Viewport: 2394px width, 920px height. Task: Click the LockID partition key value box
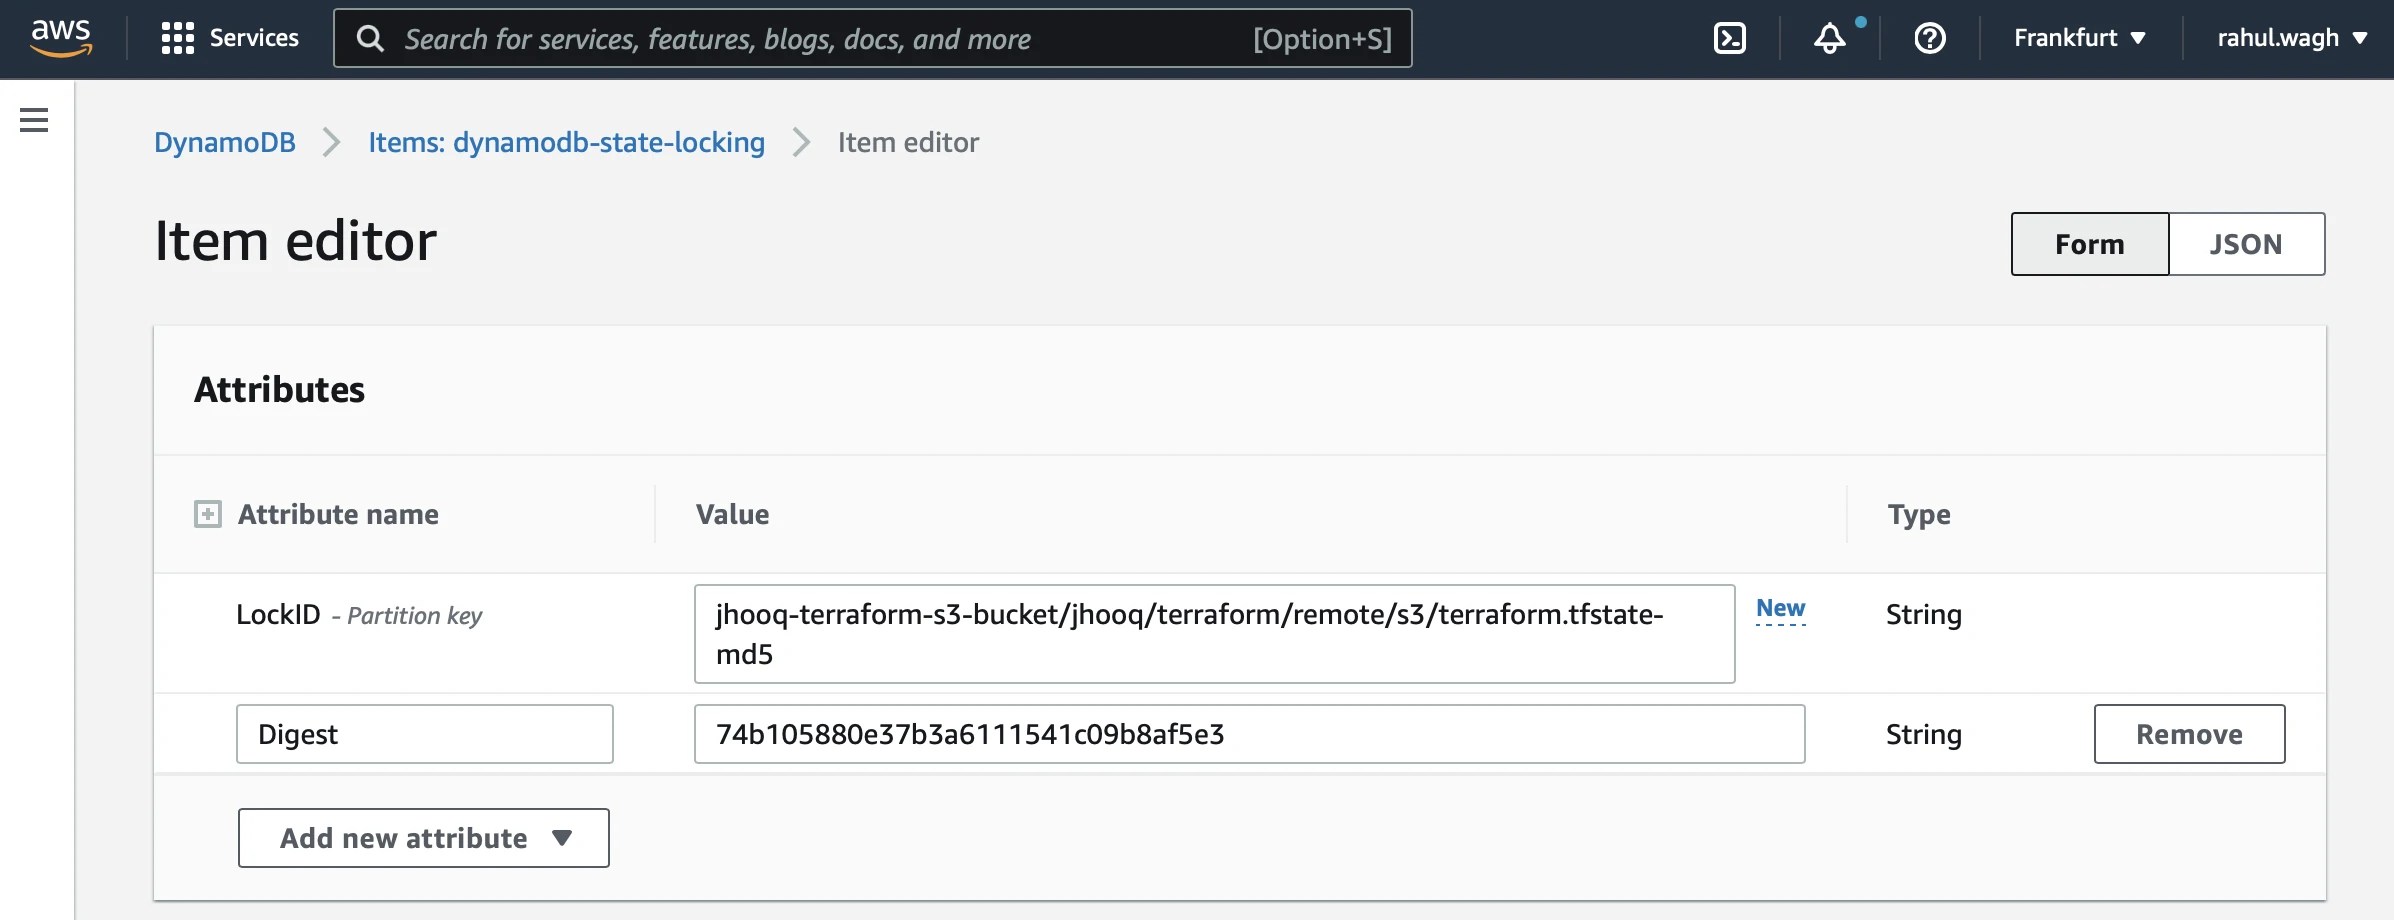(1213, 633)
